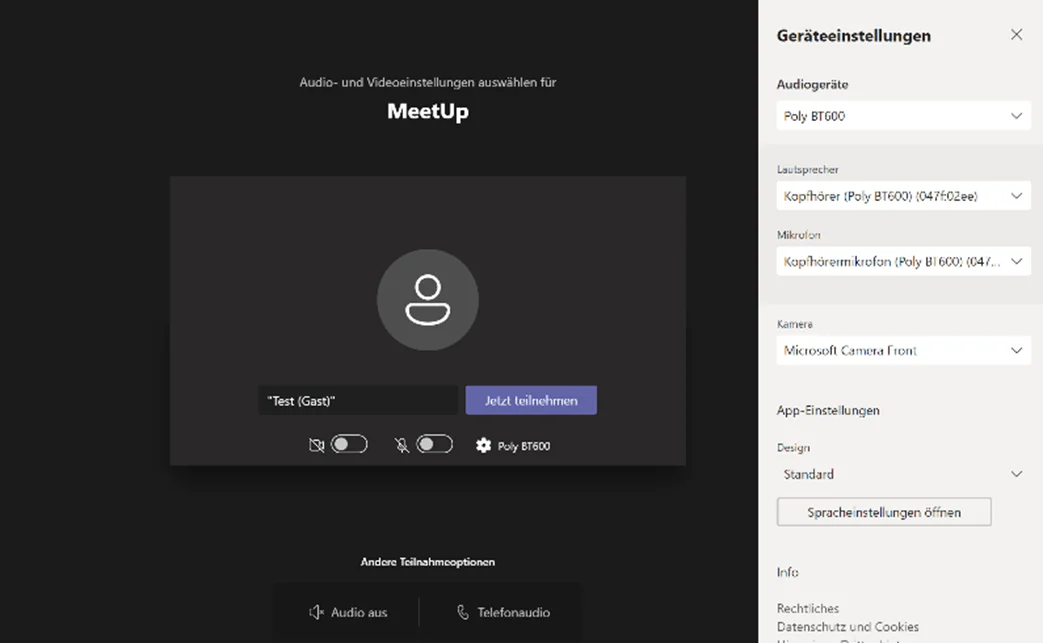Image resolution: width=1043 pixels, height=643 pixels.
Task: Open the Rechtliches link
Action: 808,608
